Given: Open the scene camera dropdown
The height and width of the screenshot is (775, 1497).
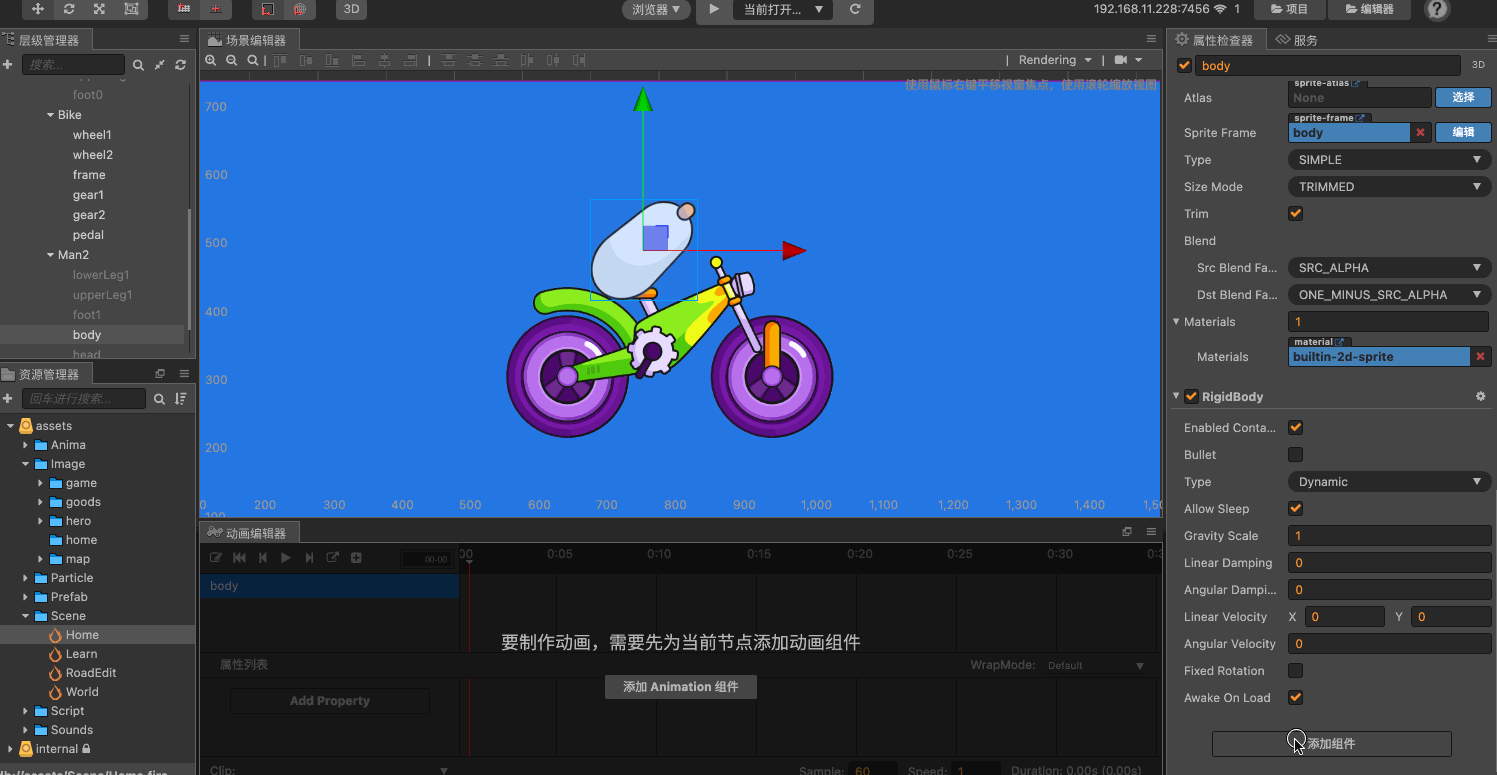Looking at the screenshot, I should (x=1128, y=60).
